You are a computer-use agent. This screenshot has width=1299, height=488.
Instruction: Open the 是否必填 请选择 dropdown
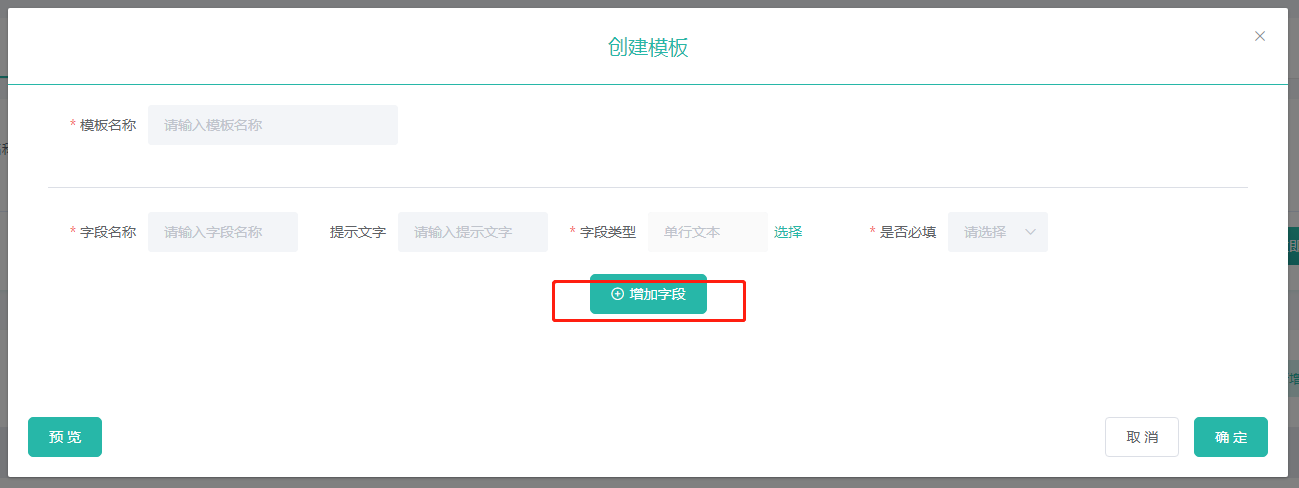[x=996, y=232]
